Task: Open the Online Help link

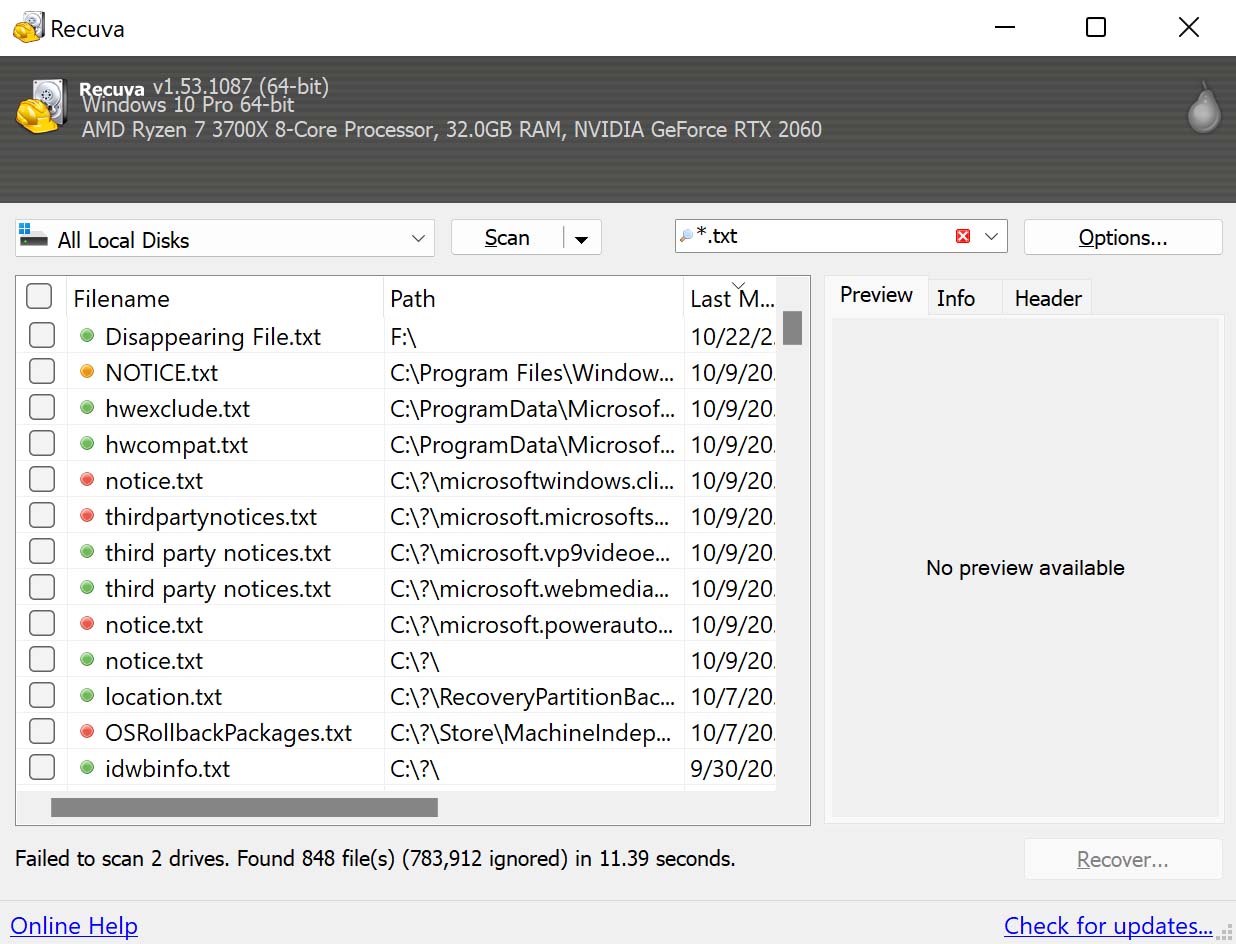Action: click(x=74, y=926)
